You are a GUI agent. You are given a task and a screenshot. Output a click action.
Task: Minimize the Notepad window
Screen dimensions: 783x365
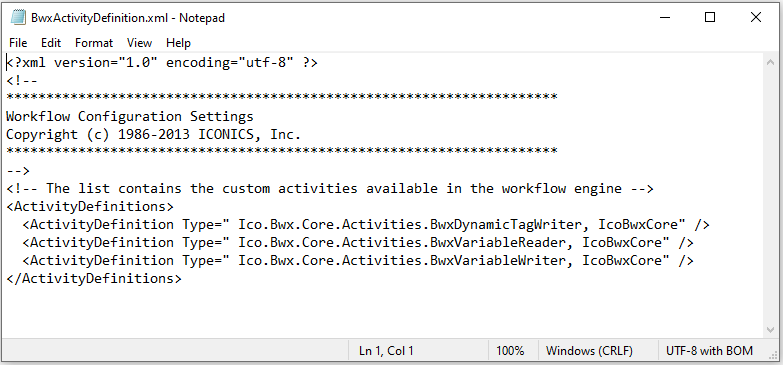pyautogui.click(x=664, y=17)
